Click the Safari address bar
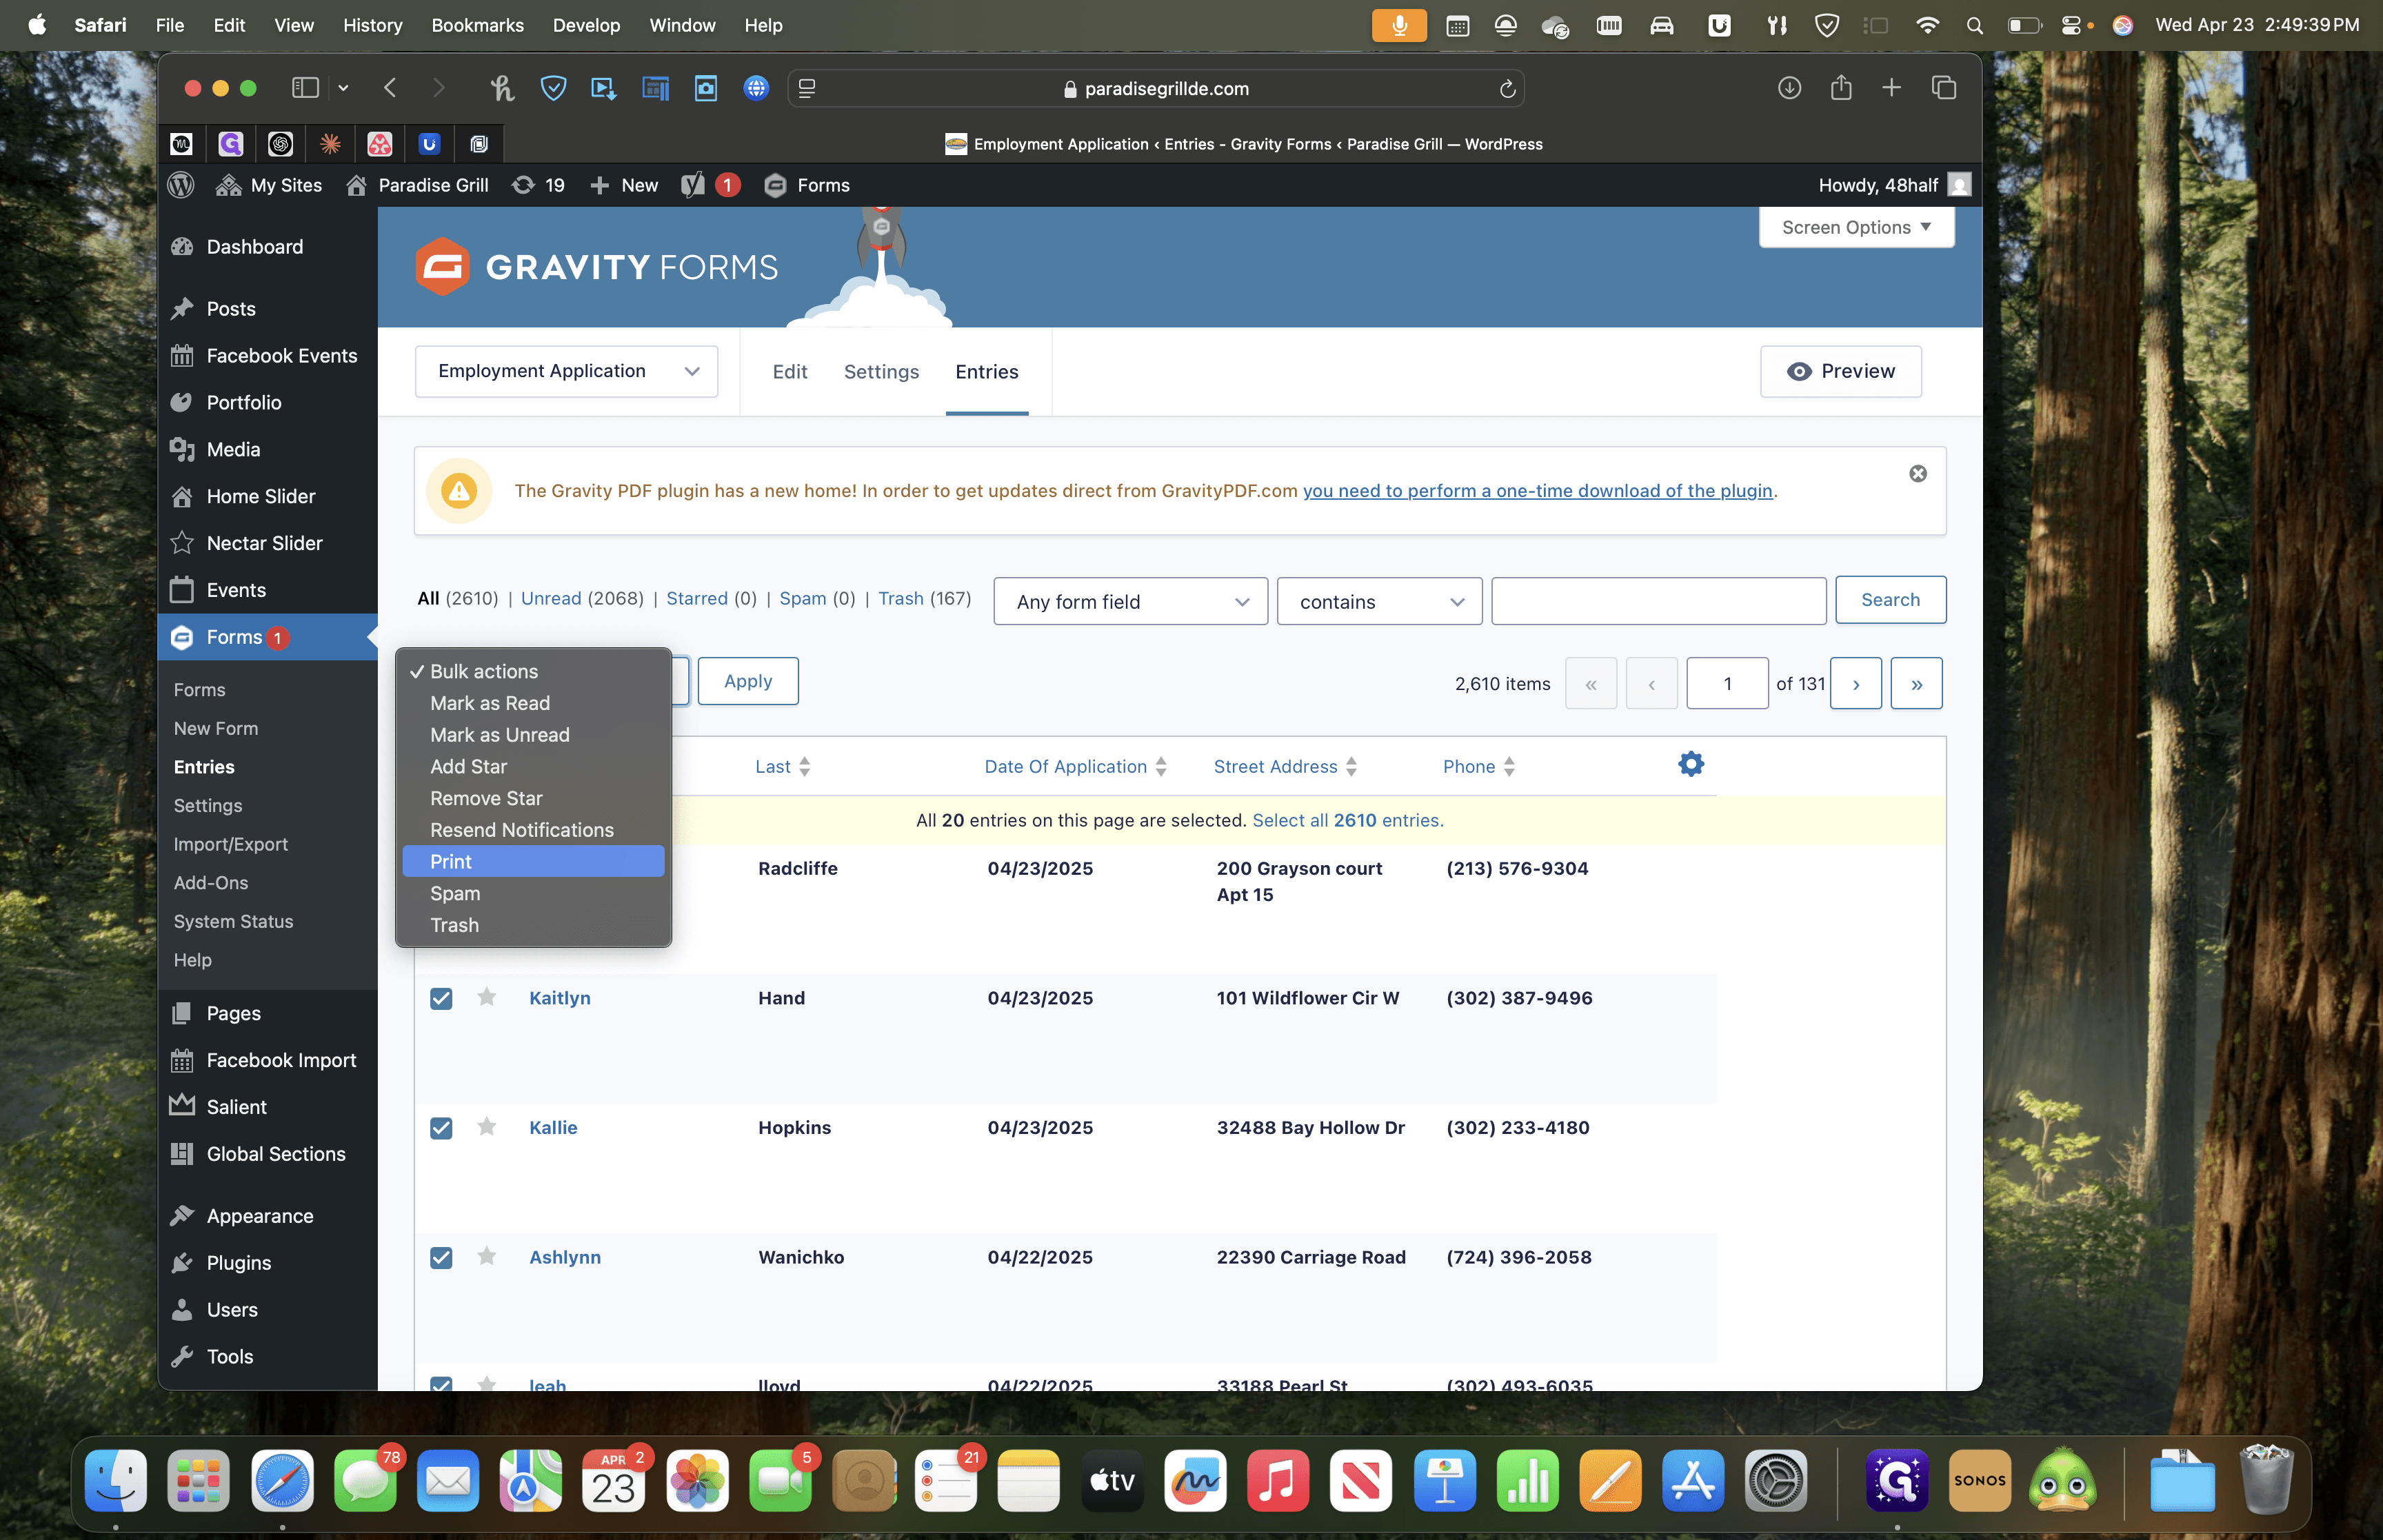The width and height of the screenshot is (2383, 1540). 1155,89
